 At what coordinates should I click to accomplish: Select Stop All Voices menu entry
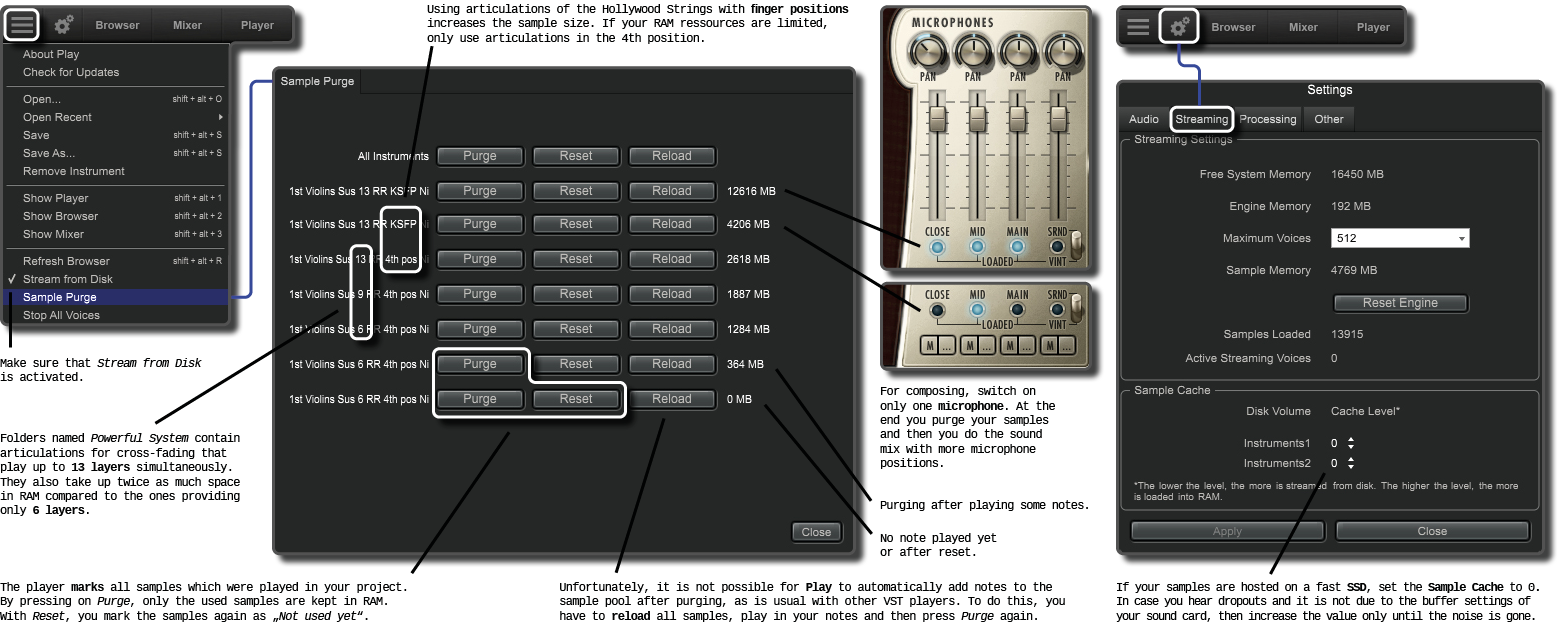coord(117,315)
